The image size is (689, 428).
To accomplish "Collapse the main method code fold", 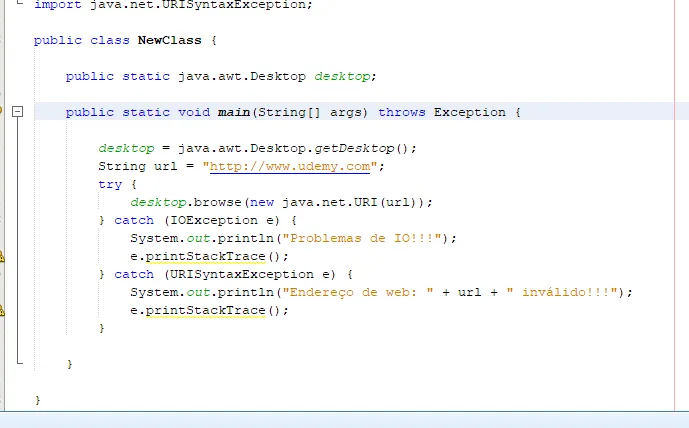I will 17,112.
